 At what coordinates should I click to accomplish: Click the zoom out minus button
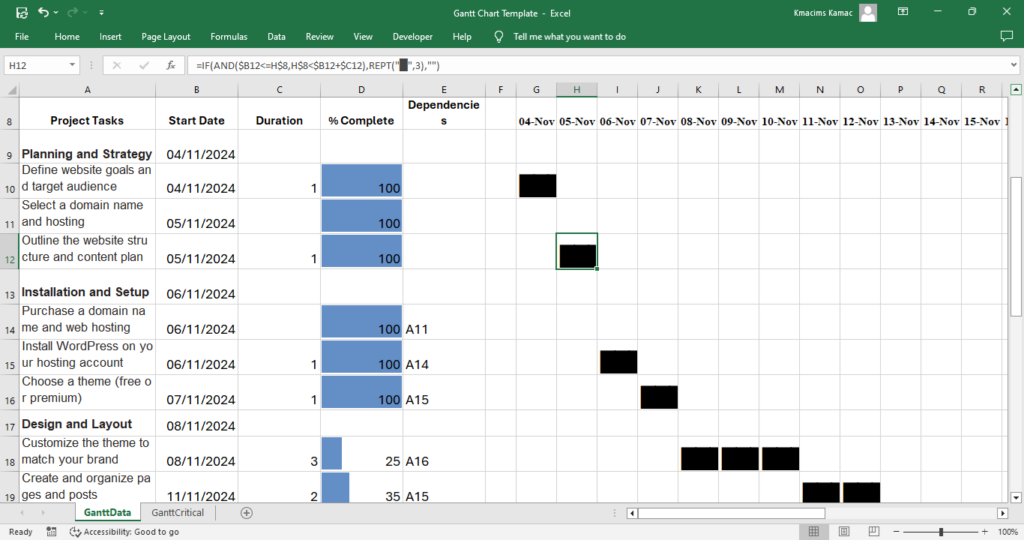[896, 532]
